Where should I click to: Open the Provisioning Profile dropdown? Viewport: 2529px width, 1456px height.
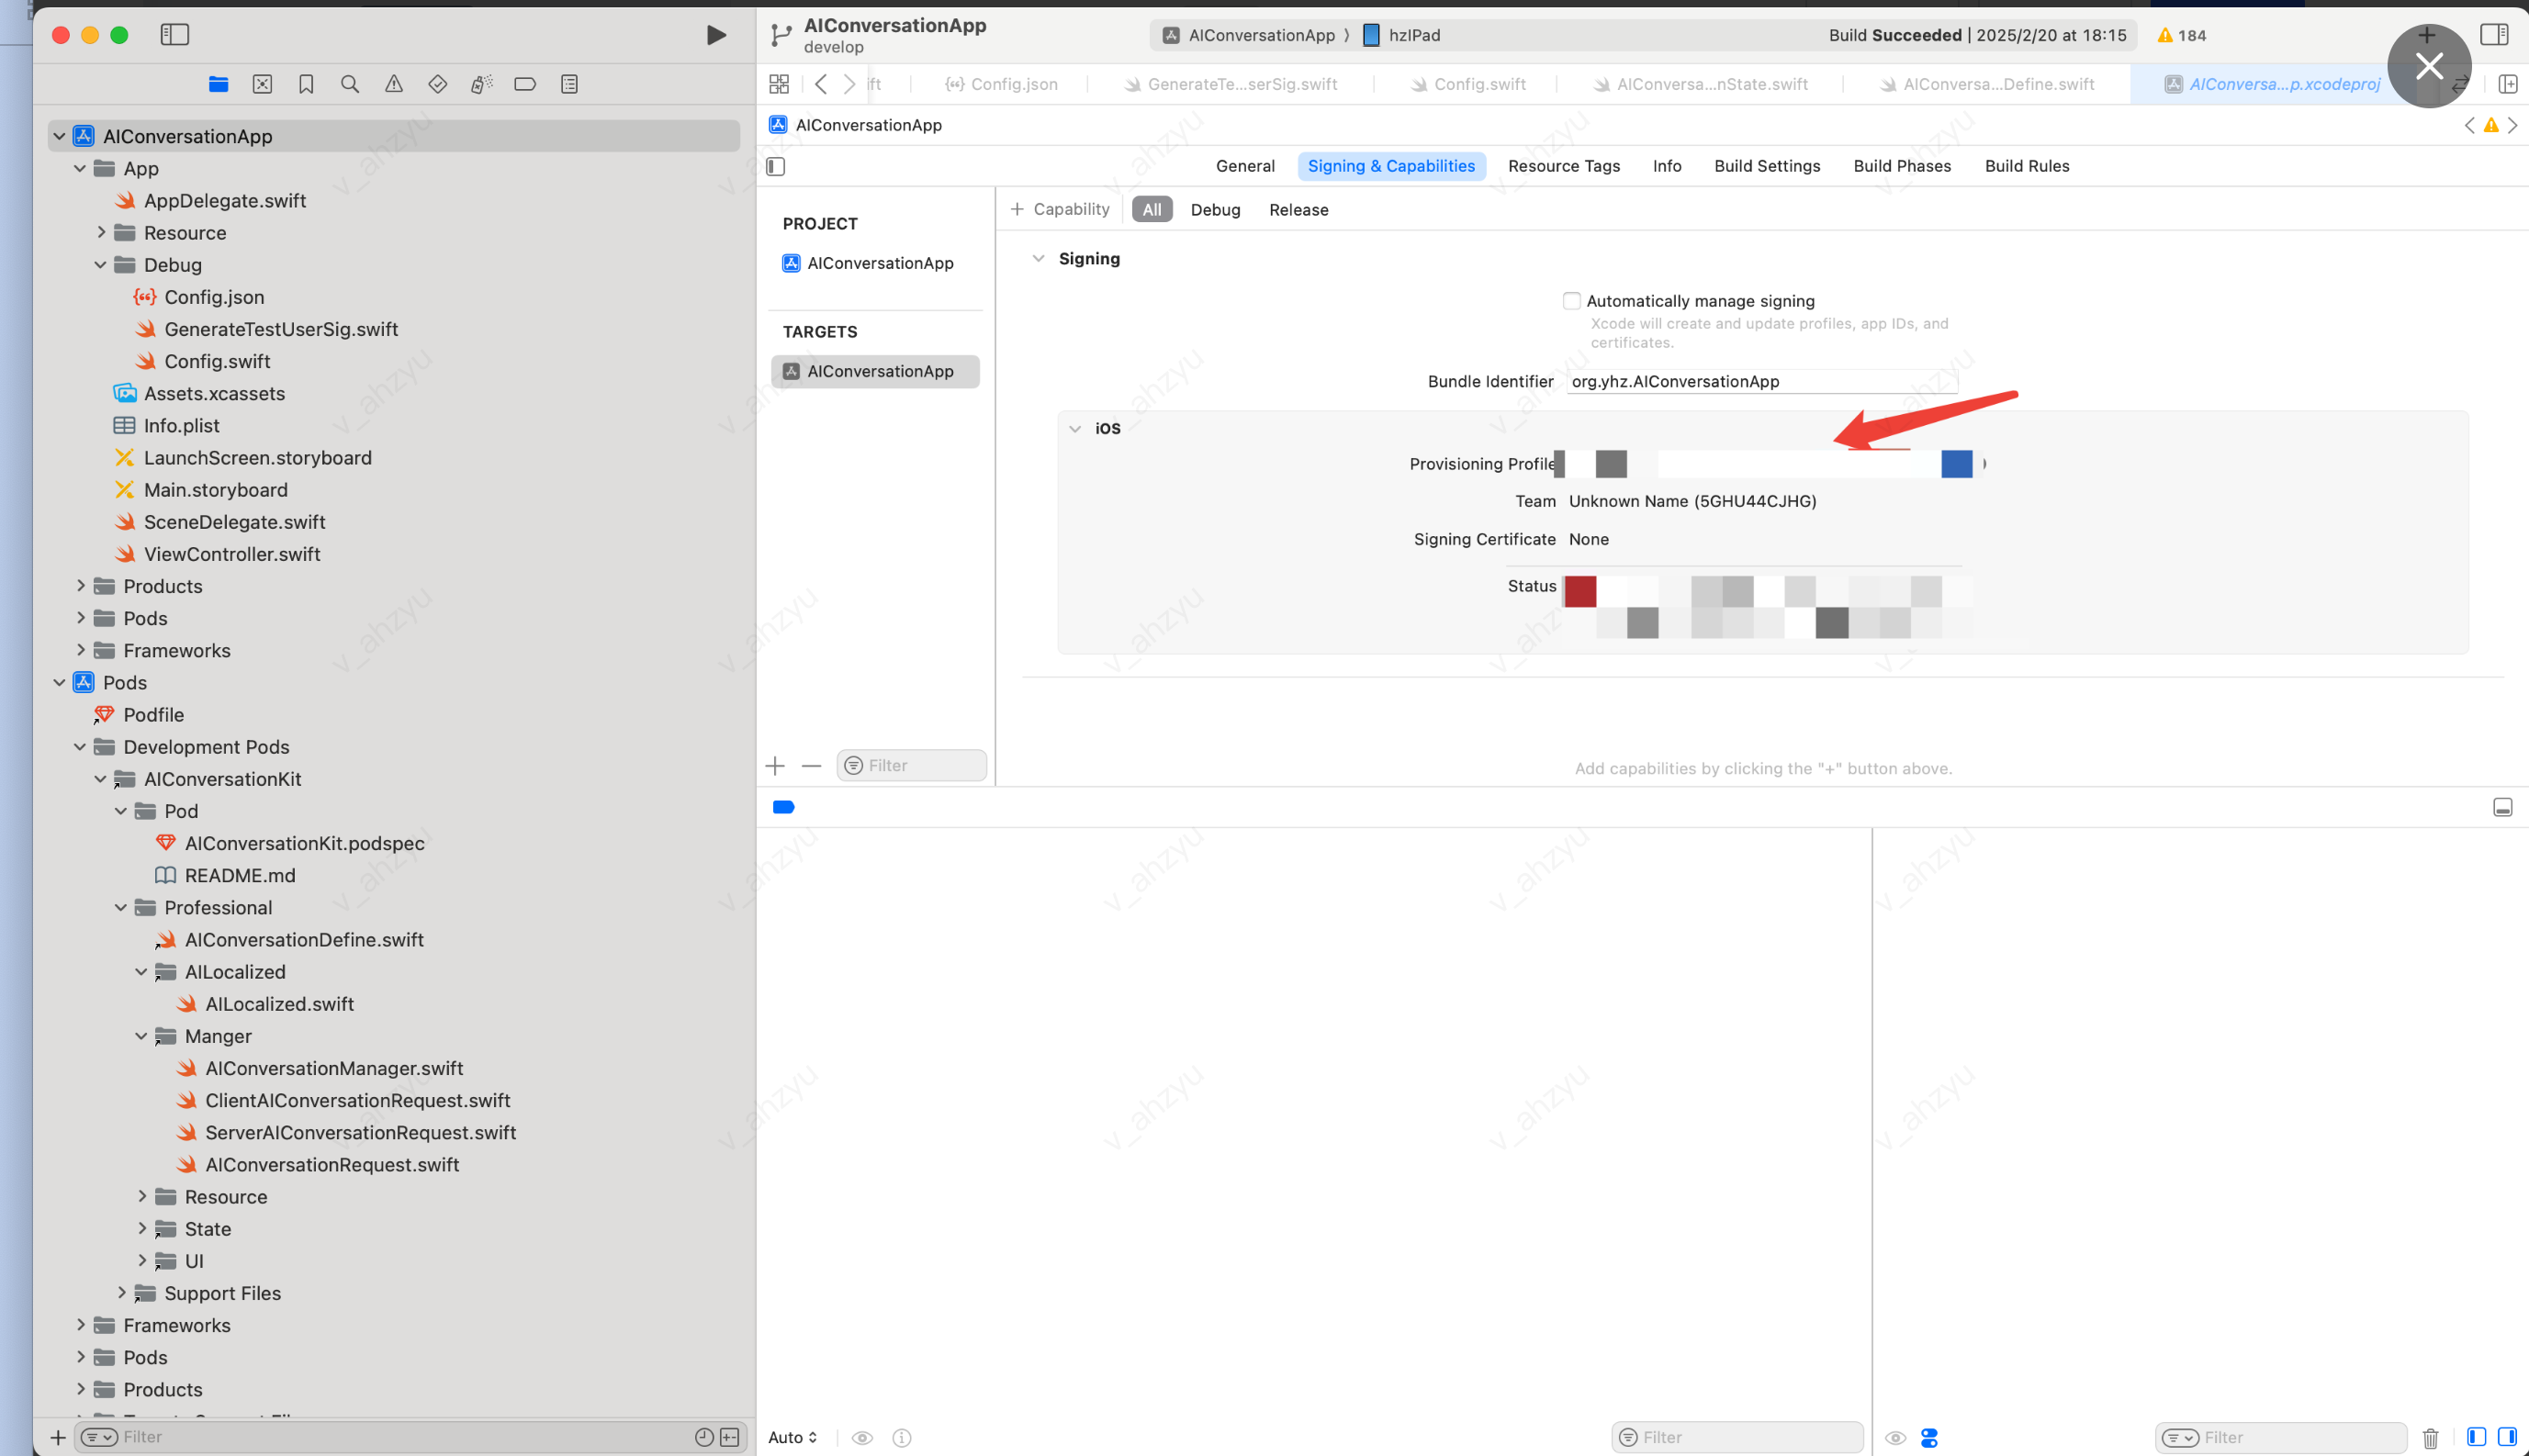[x=1770, y=464]
